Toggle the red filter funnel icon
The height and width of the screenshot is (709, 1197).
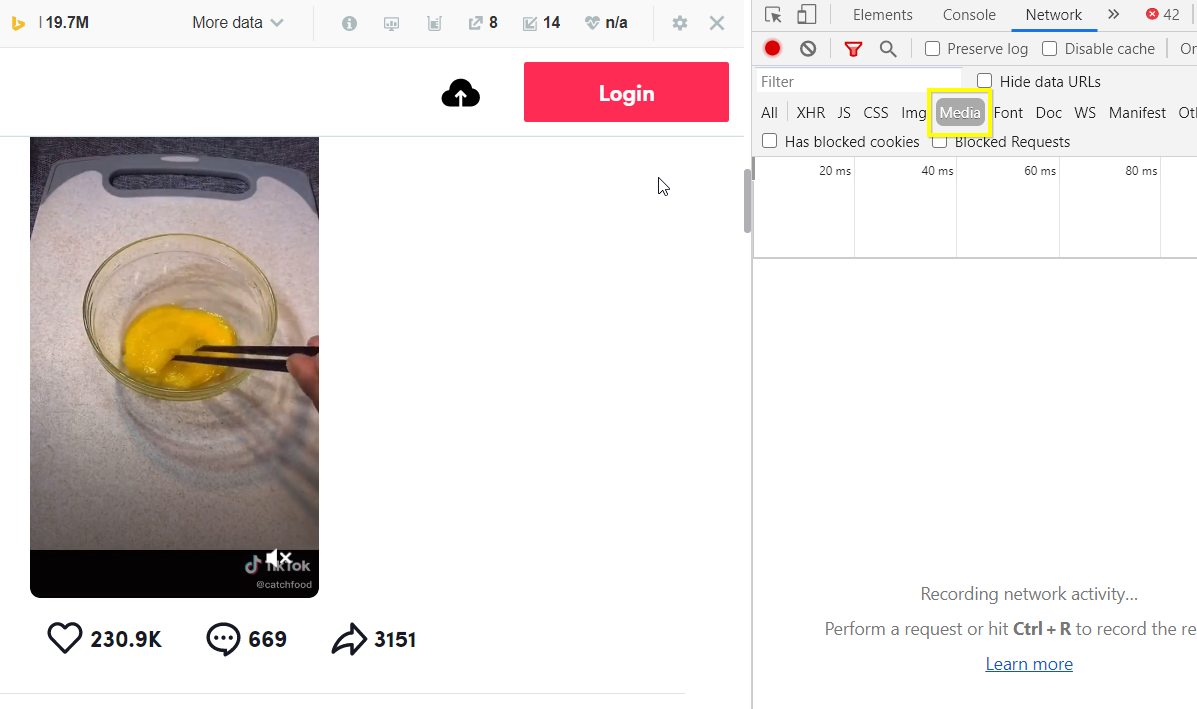tap(853, 49)
